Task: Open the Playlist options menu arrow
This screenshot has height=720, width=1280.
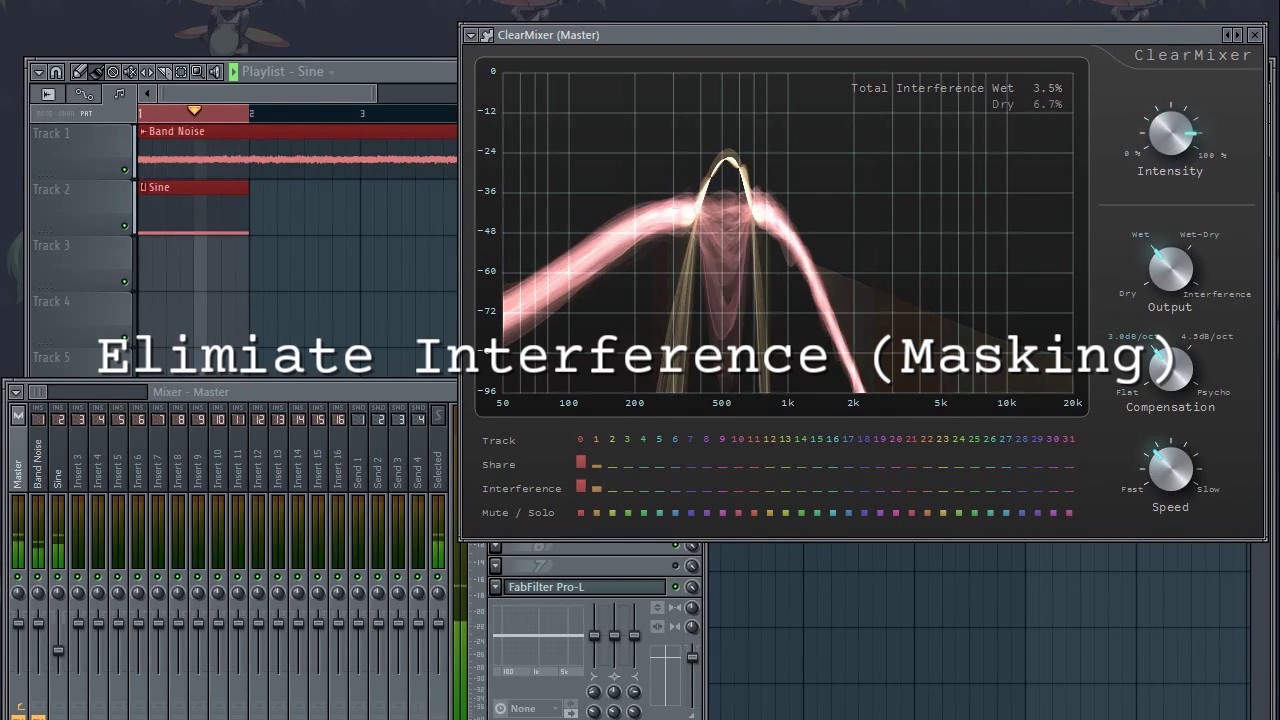Action: (x=39, y=72)
